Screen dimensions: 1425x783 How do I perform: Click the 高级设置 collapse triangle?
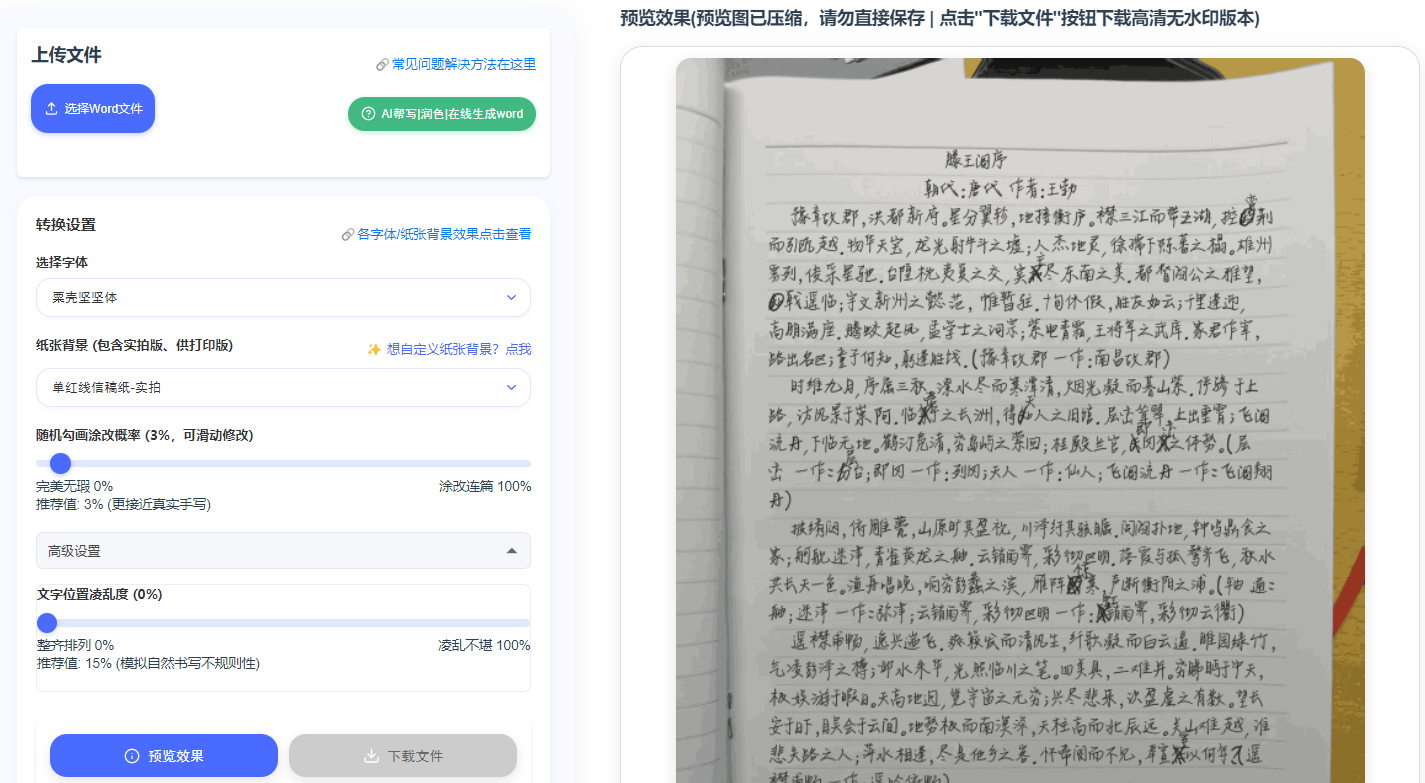tap(512, 551)
